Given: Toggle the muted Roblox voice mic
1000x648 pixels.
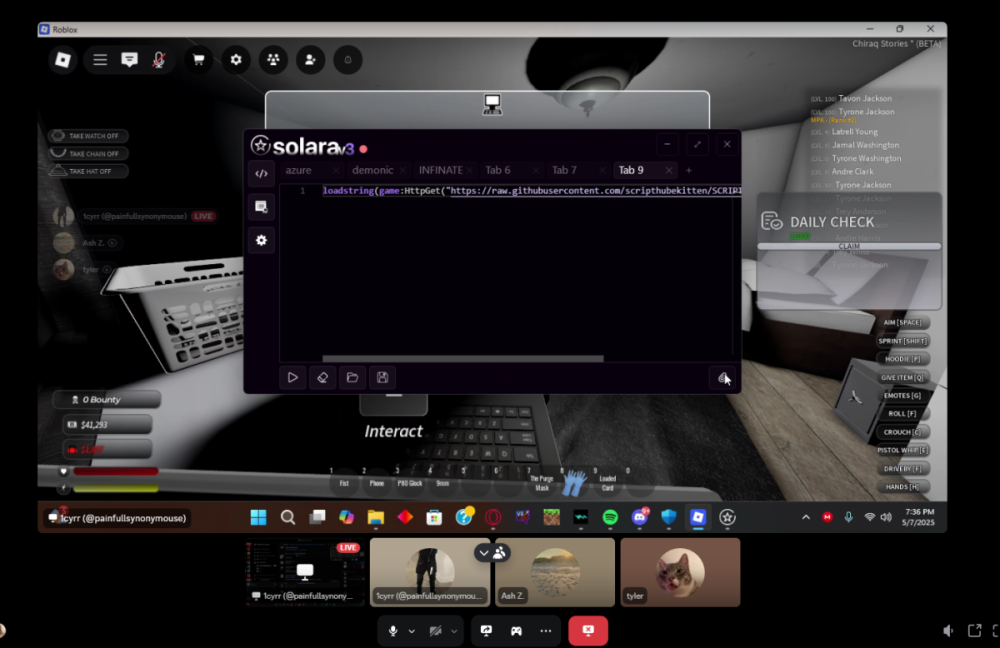Looking at the screenshot, I should coord(159,60).
